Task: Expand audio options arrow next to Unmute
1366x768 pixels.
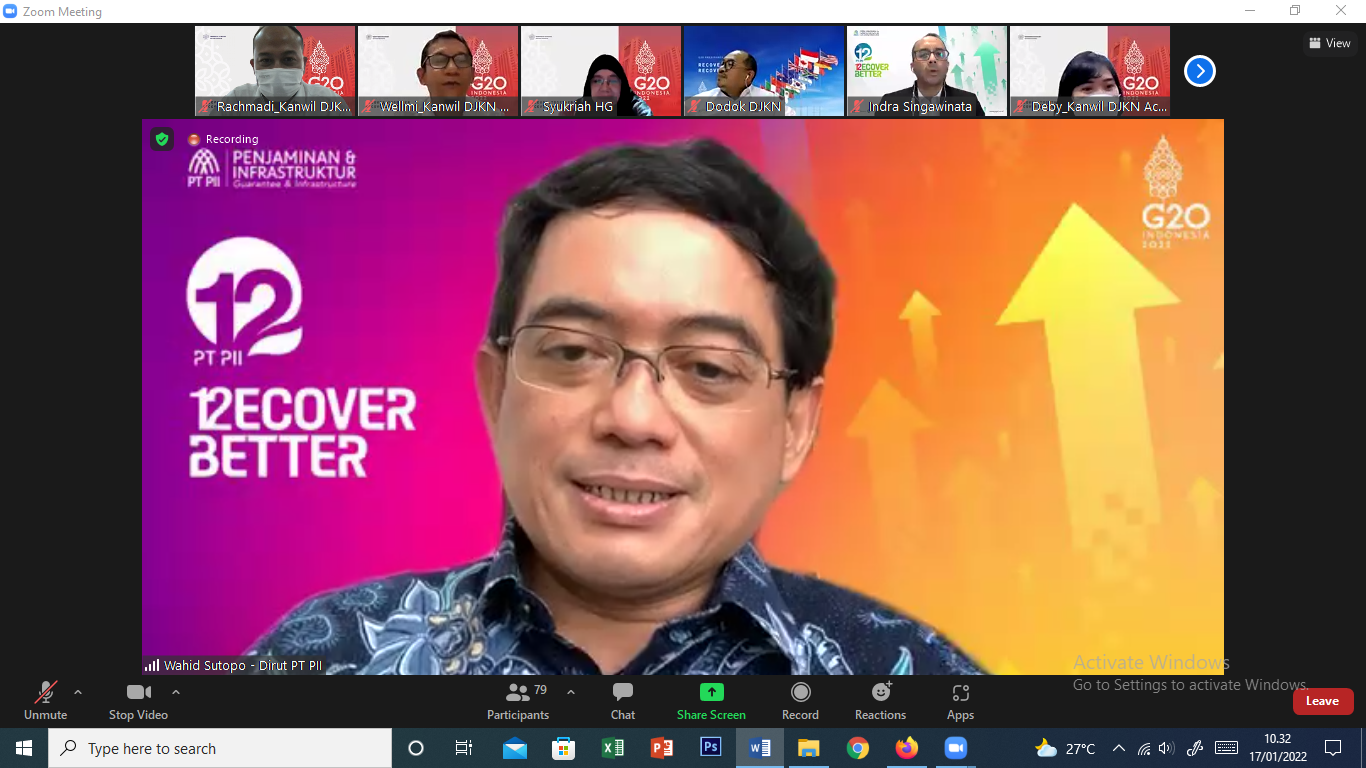Action: [x=78, y=692]
